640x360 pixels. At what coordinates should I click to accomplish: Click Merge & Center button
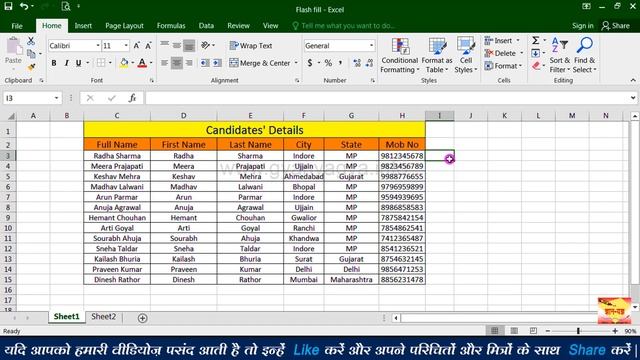260,63
